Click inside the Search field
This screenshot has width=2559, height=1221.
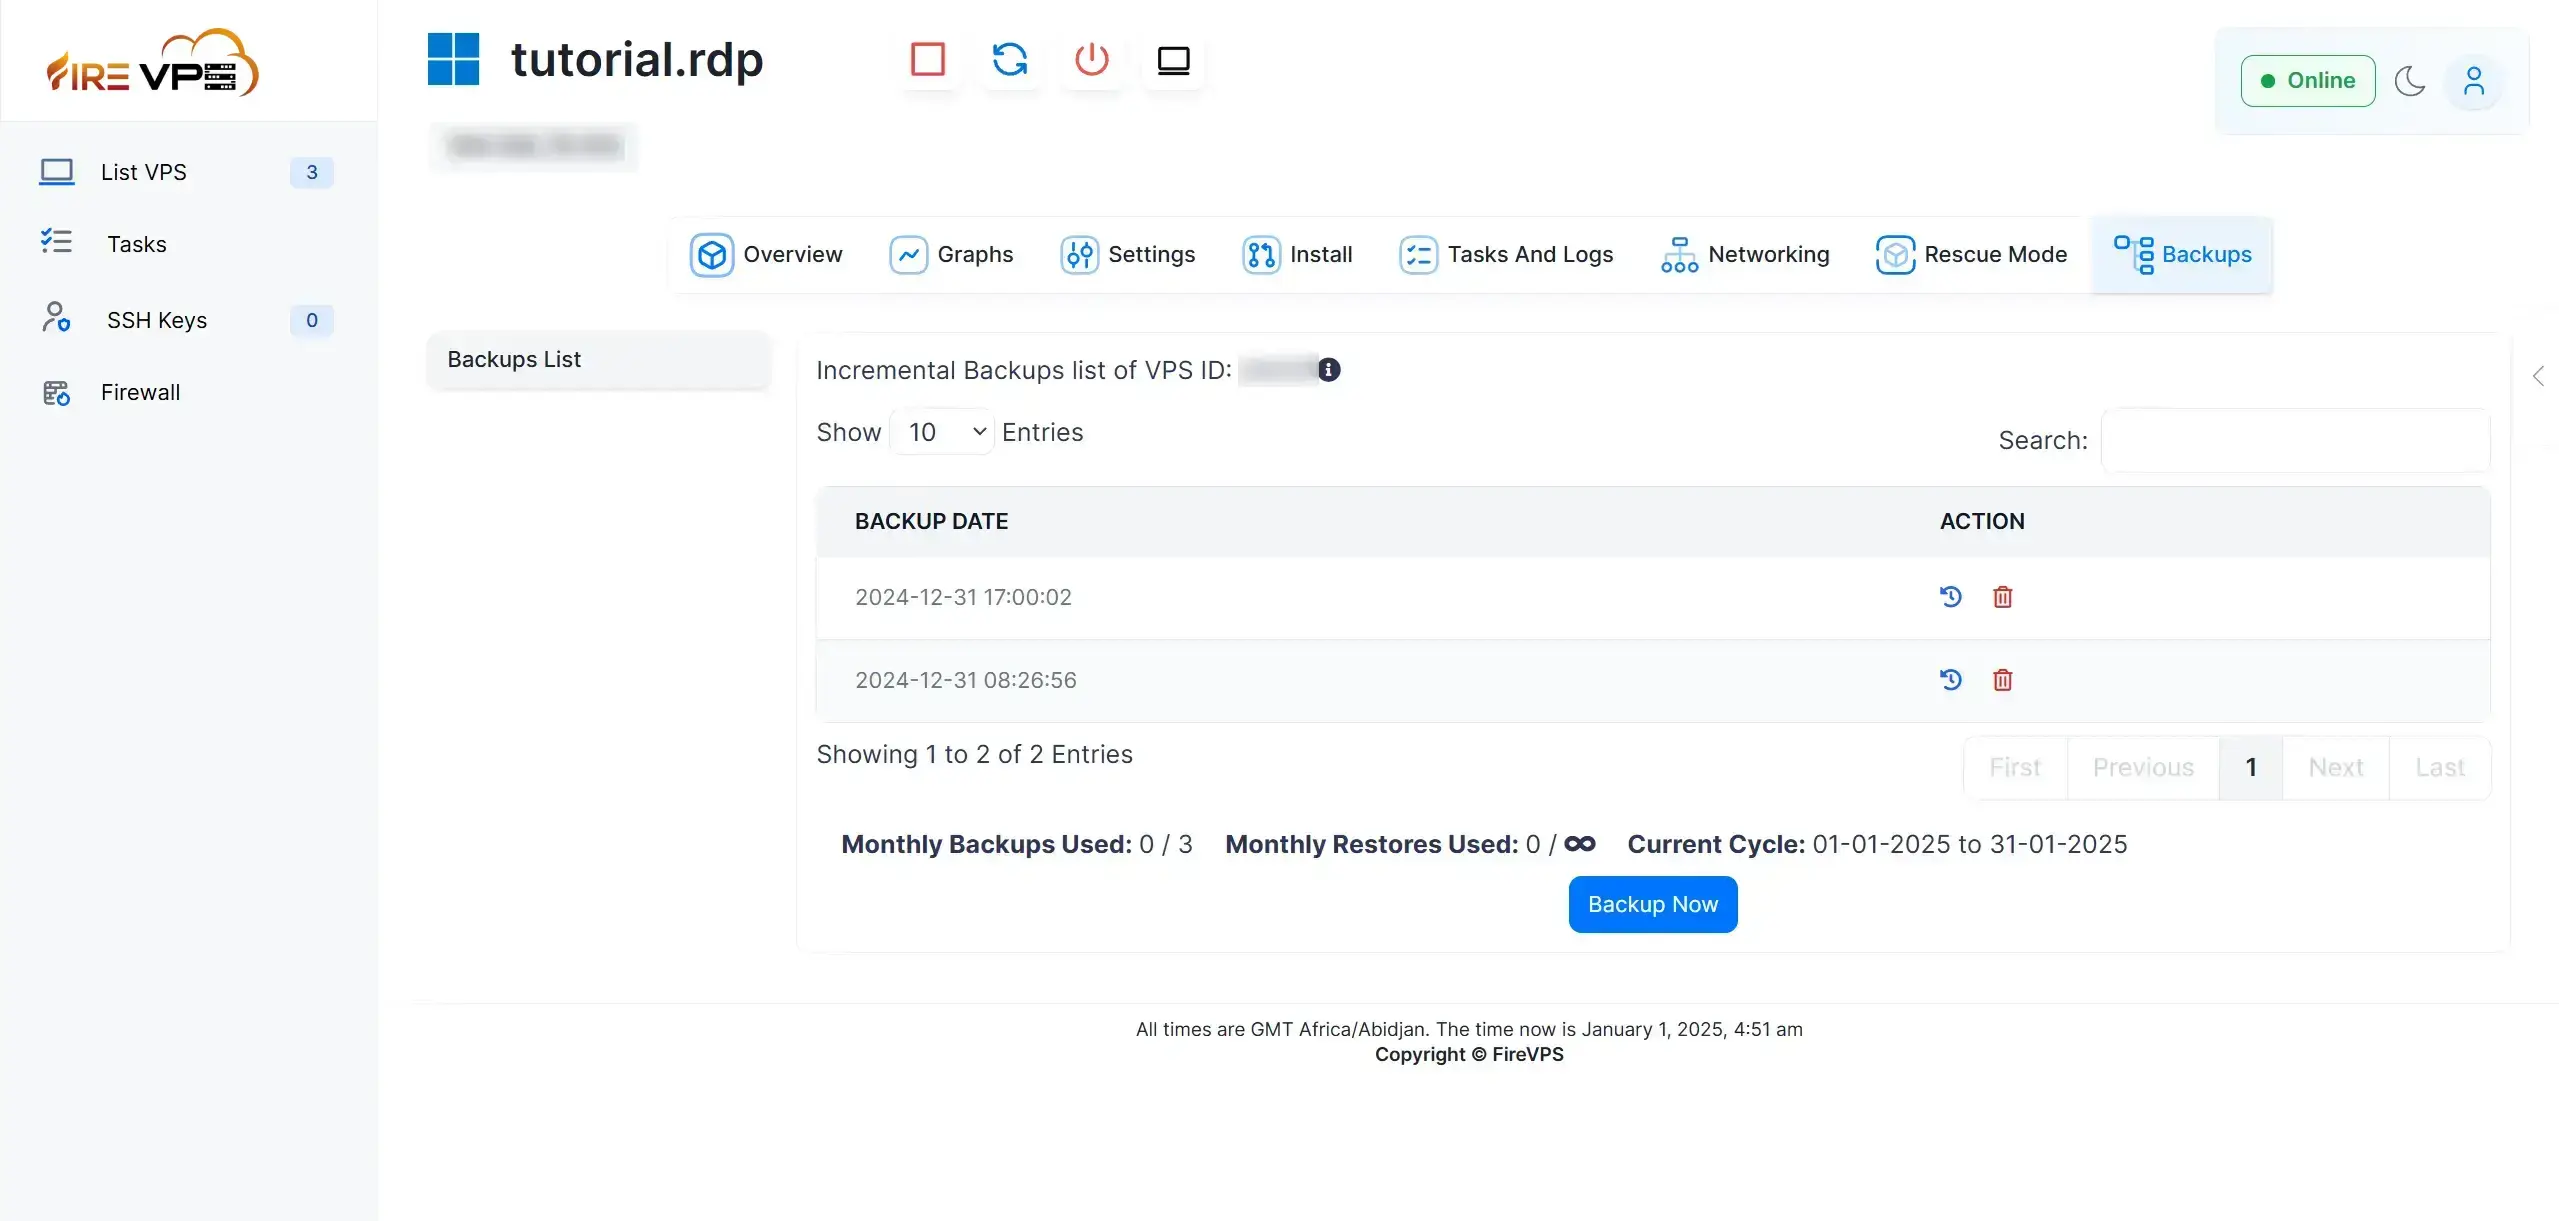[2295, 440]
